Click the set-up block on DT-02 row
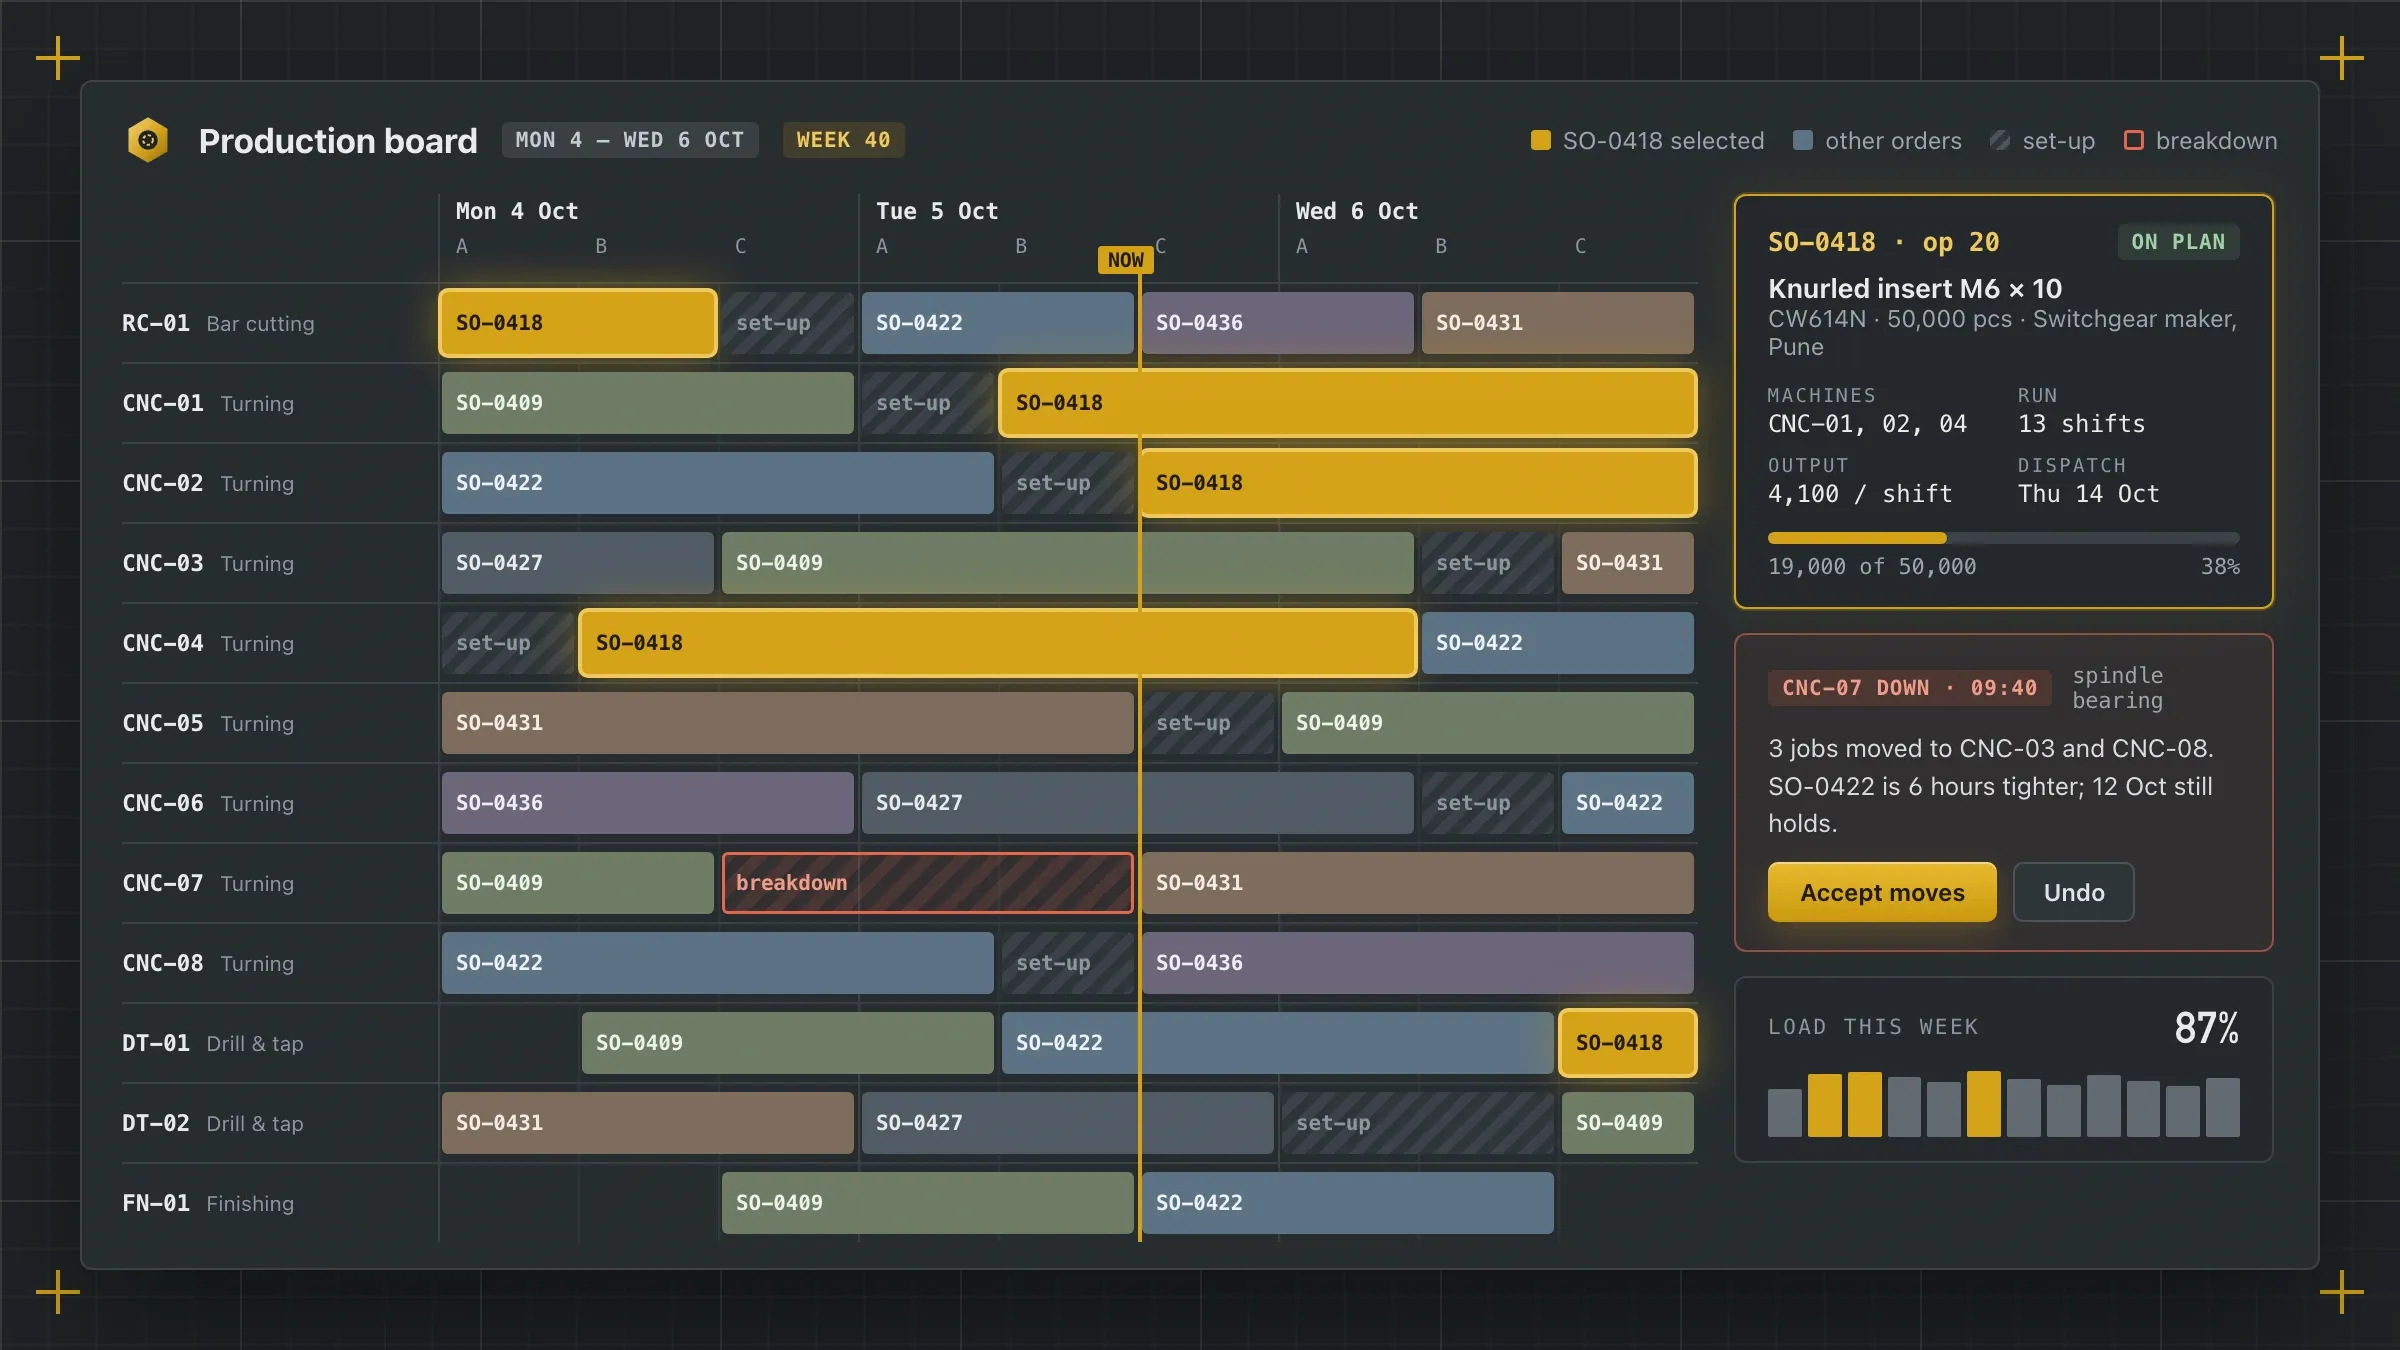 click(x=1418, y=1123)
